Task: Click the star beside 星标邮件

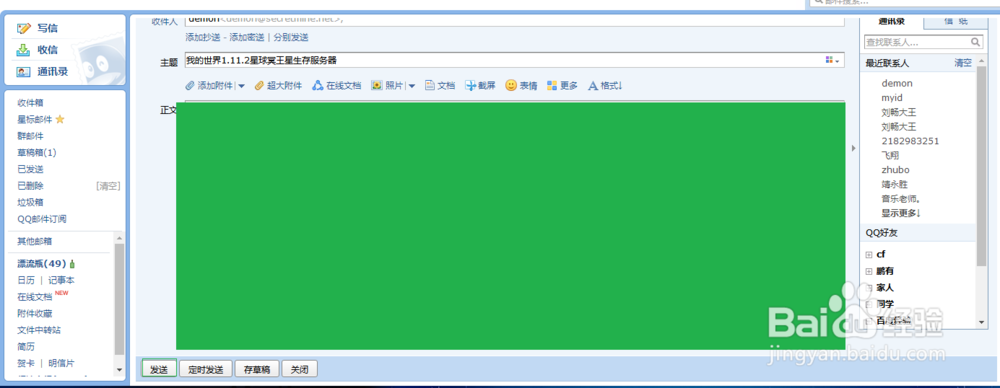Action: click(x=60, y=119)
